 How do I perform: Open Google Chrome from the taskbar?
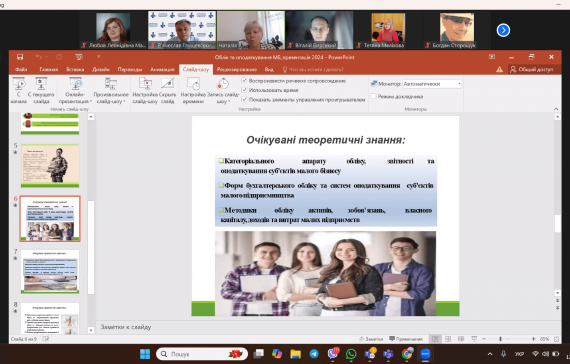pyautogui.click(x=407, y=354)
